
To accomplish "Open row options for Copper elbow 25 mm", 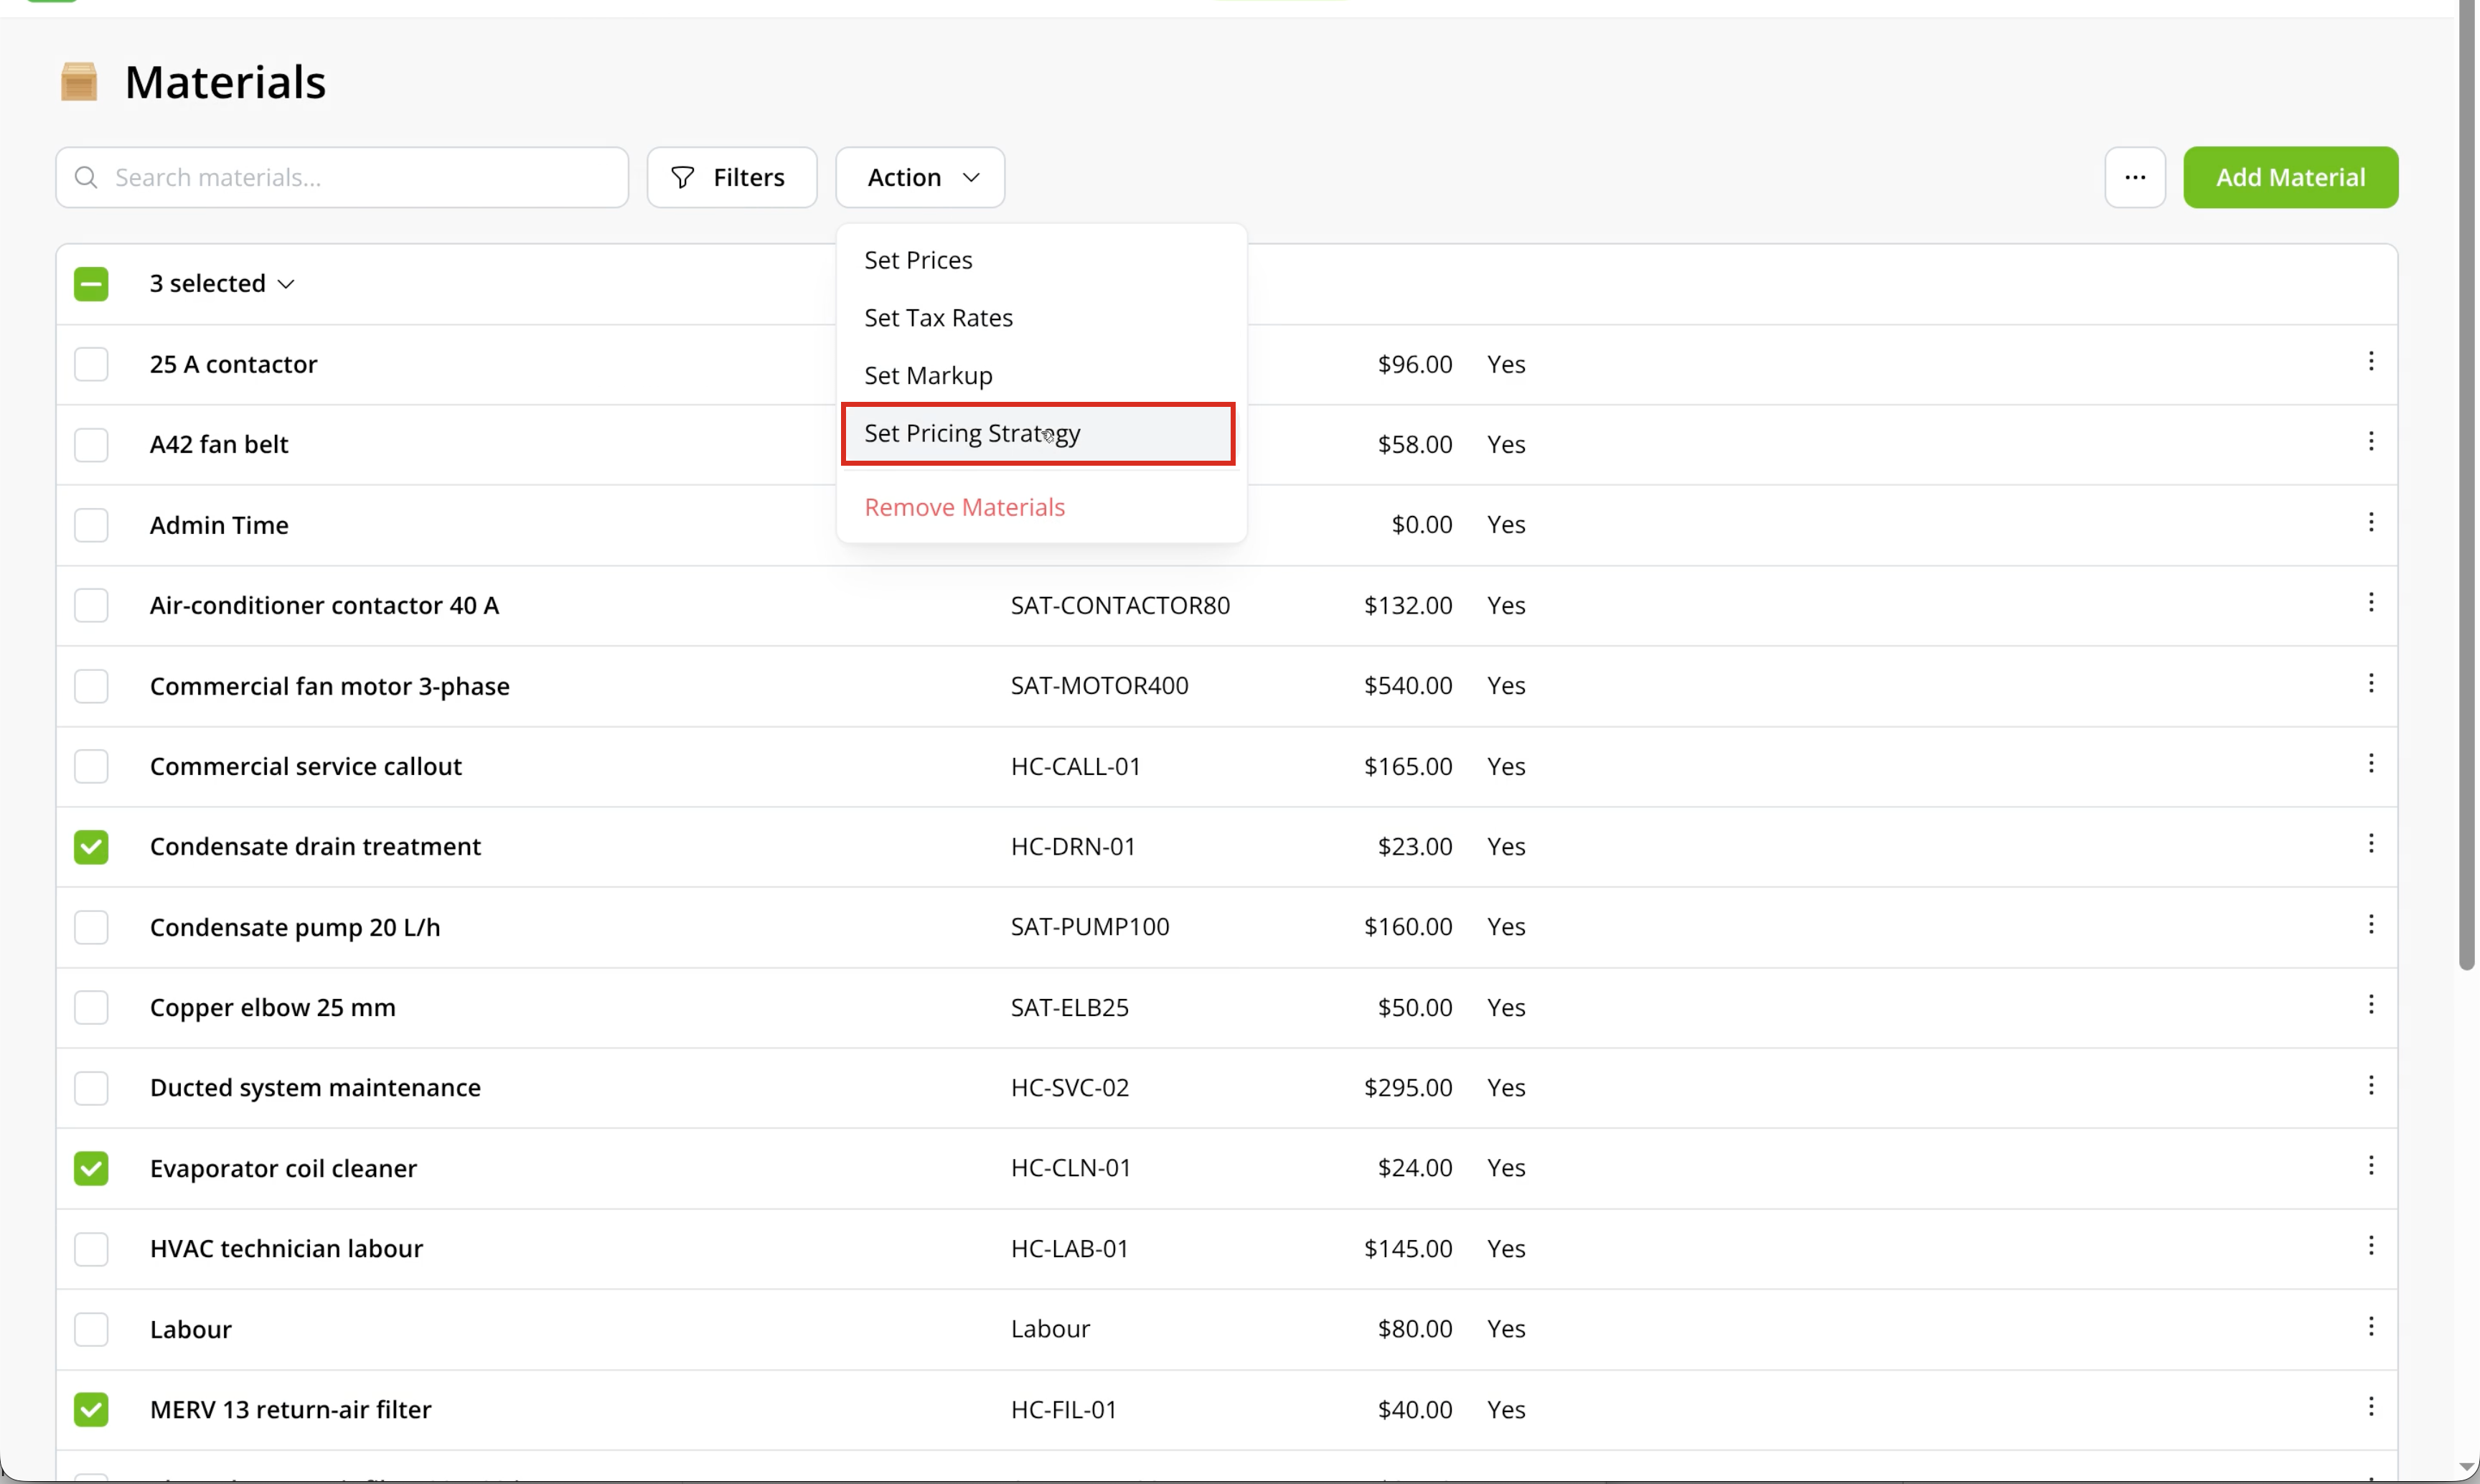I will click(x=2370, y=1005).
